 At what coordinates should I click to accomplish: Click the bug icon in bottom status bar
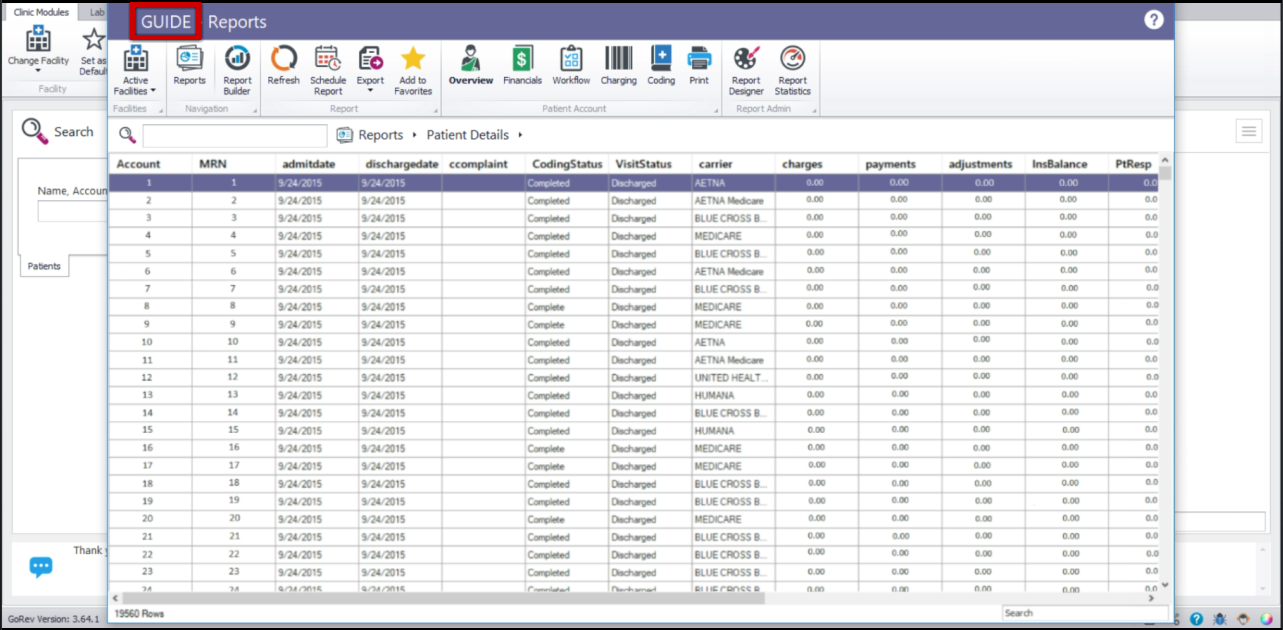pyautogui.click(x=1219, y=619)
